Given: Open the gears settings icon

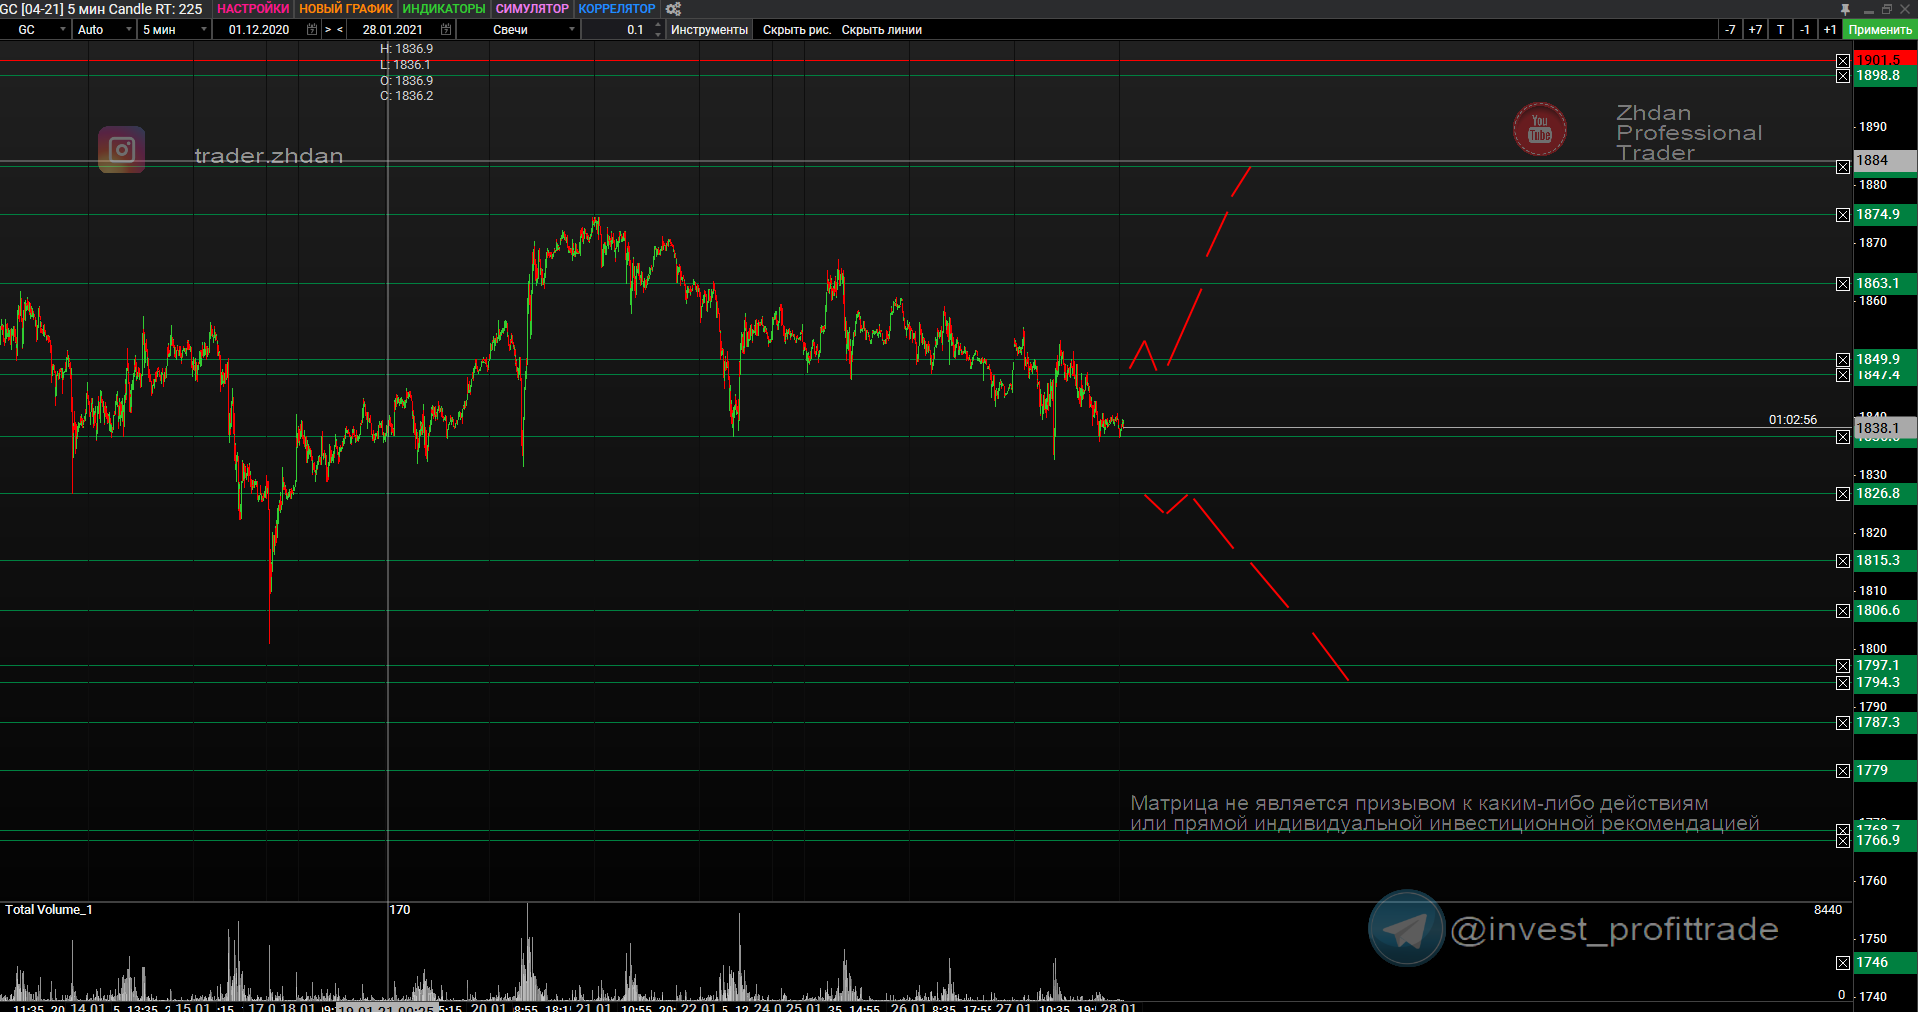Looking at the screenshot, I should tap(673, 9).
